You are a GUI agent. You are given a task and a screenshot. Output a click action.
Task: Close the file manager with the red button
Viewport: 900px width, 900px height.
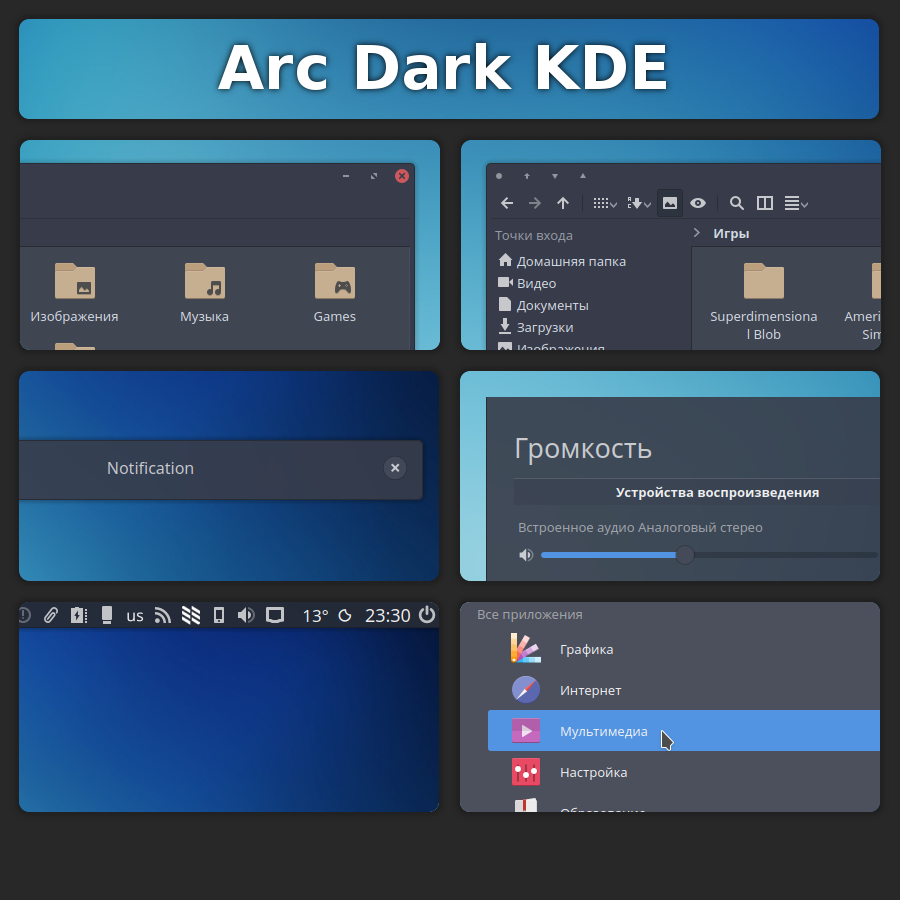pyautogui.click(x=402, y=176)
